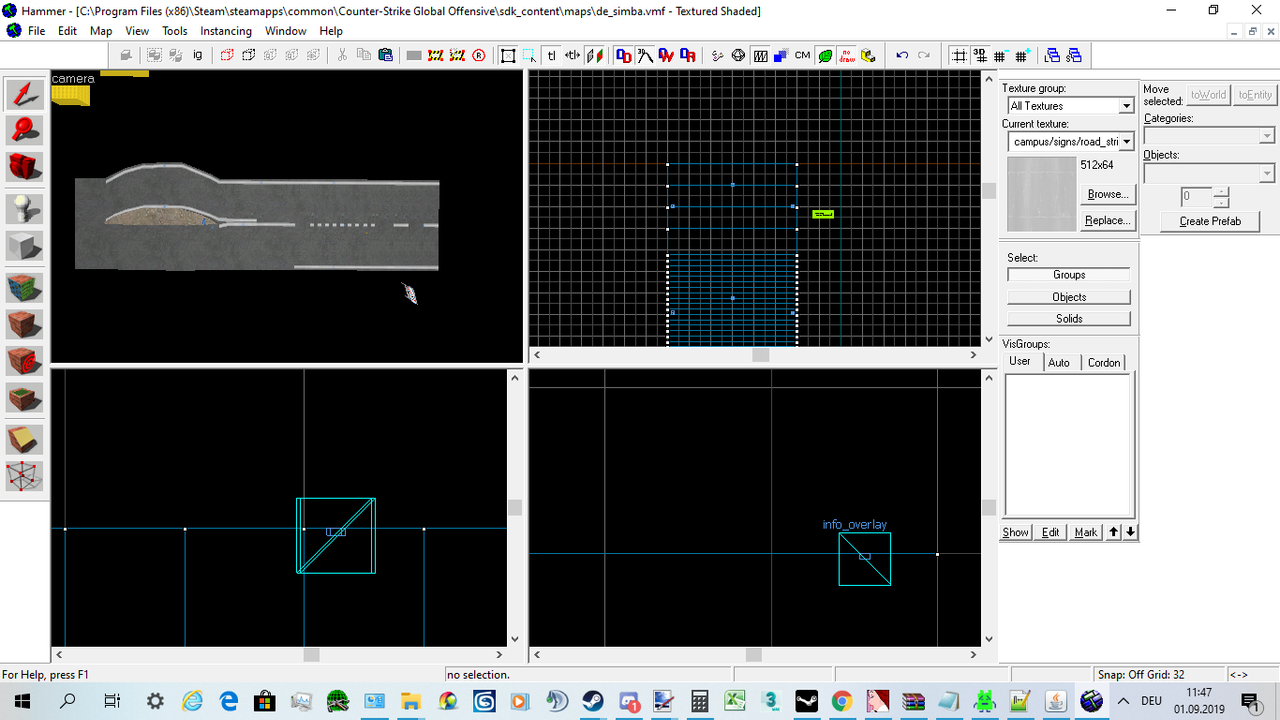Toggle the selection bounding box mode

508,56
